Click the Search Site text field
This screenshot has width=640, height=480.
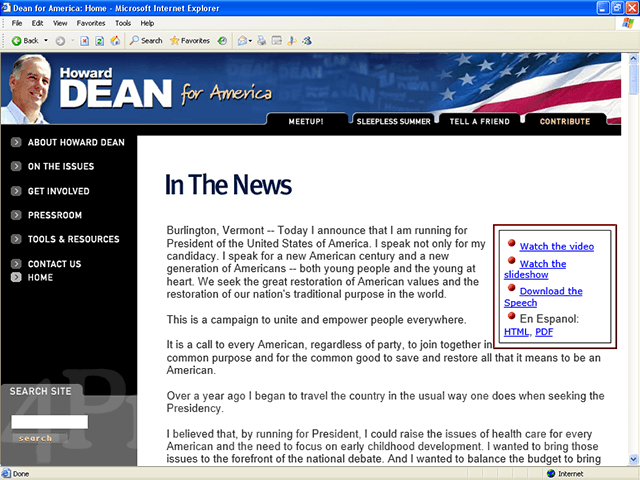point(49,422)
